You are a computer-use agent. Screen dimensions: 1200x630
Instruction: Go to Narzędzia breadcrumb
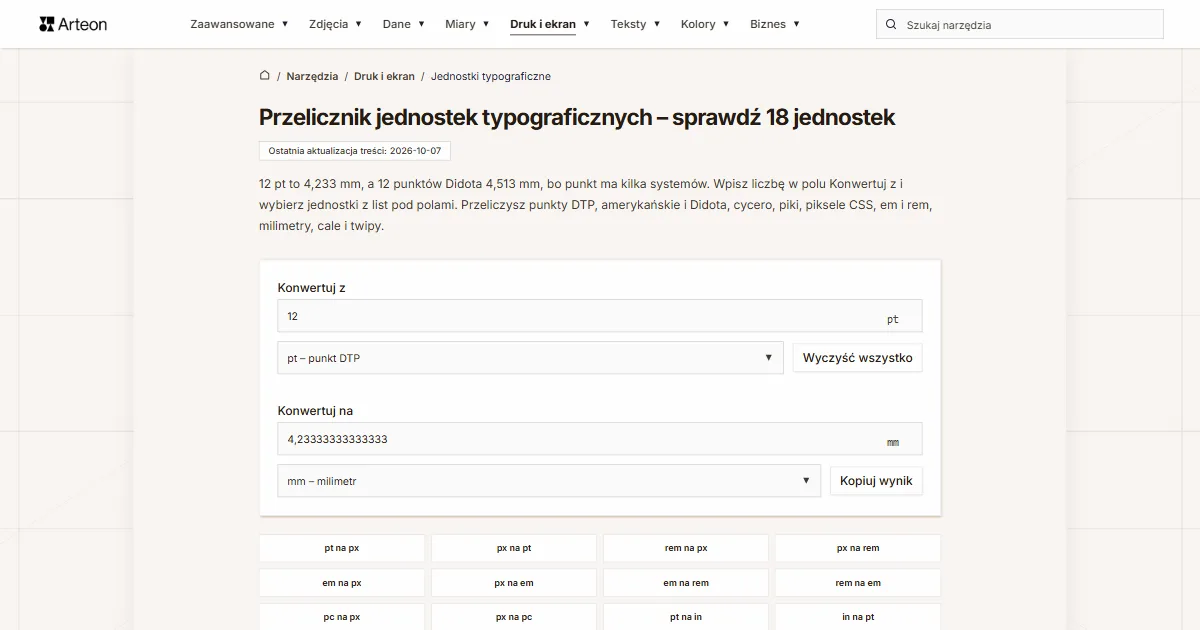click(312, 76)
